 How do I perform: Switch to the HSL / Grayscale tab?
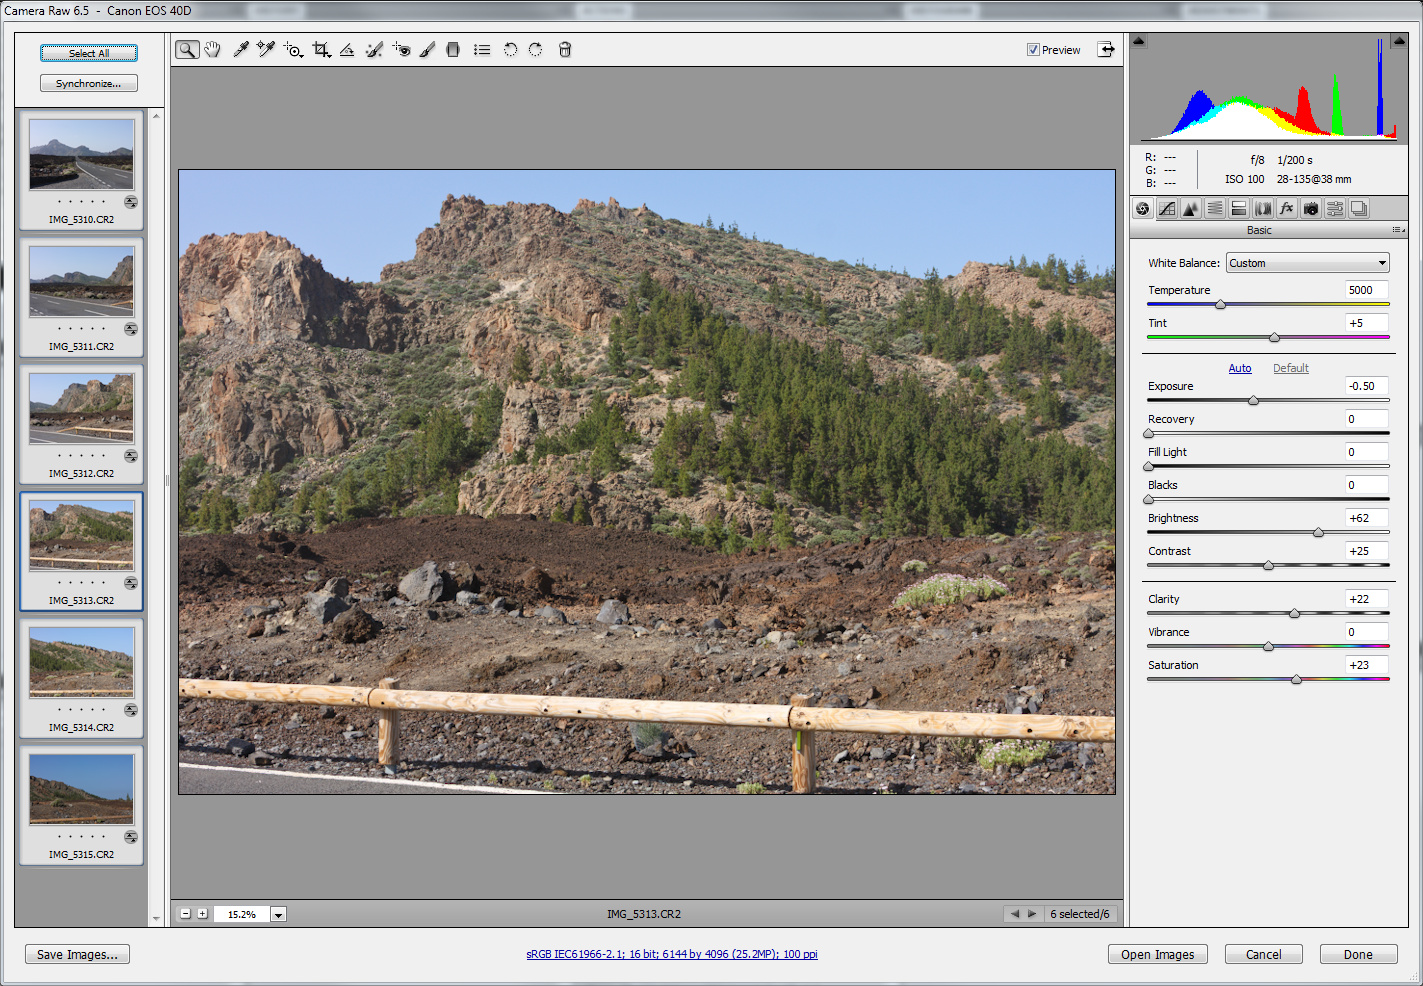tap(1215, 209)
